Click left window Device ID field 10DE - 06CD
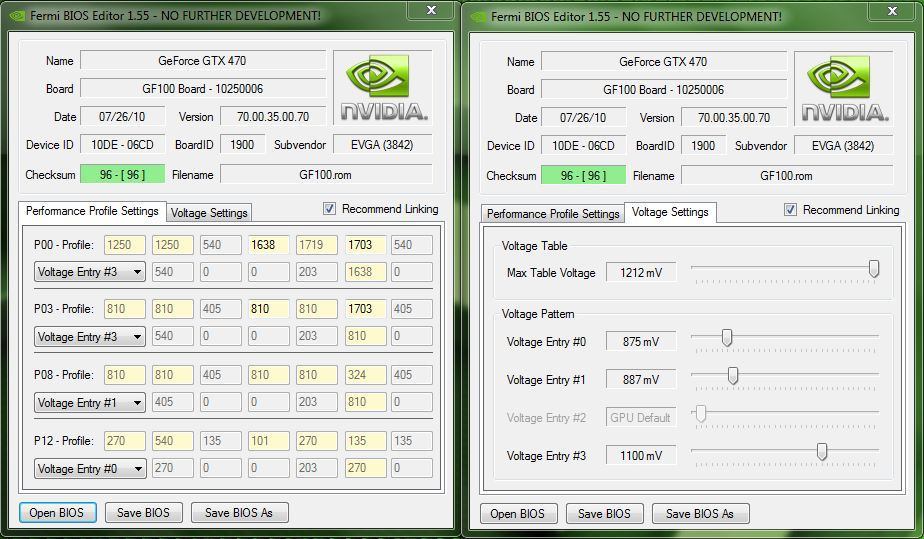 coord(123,144)
